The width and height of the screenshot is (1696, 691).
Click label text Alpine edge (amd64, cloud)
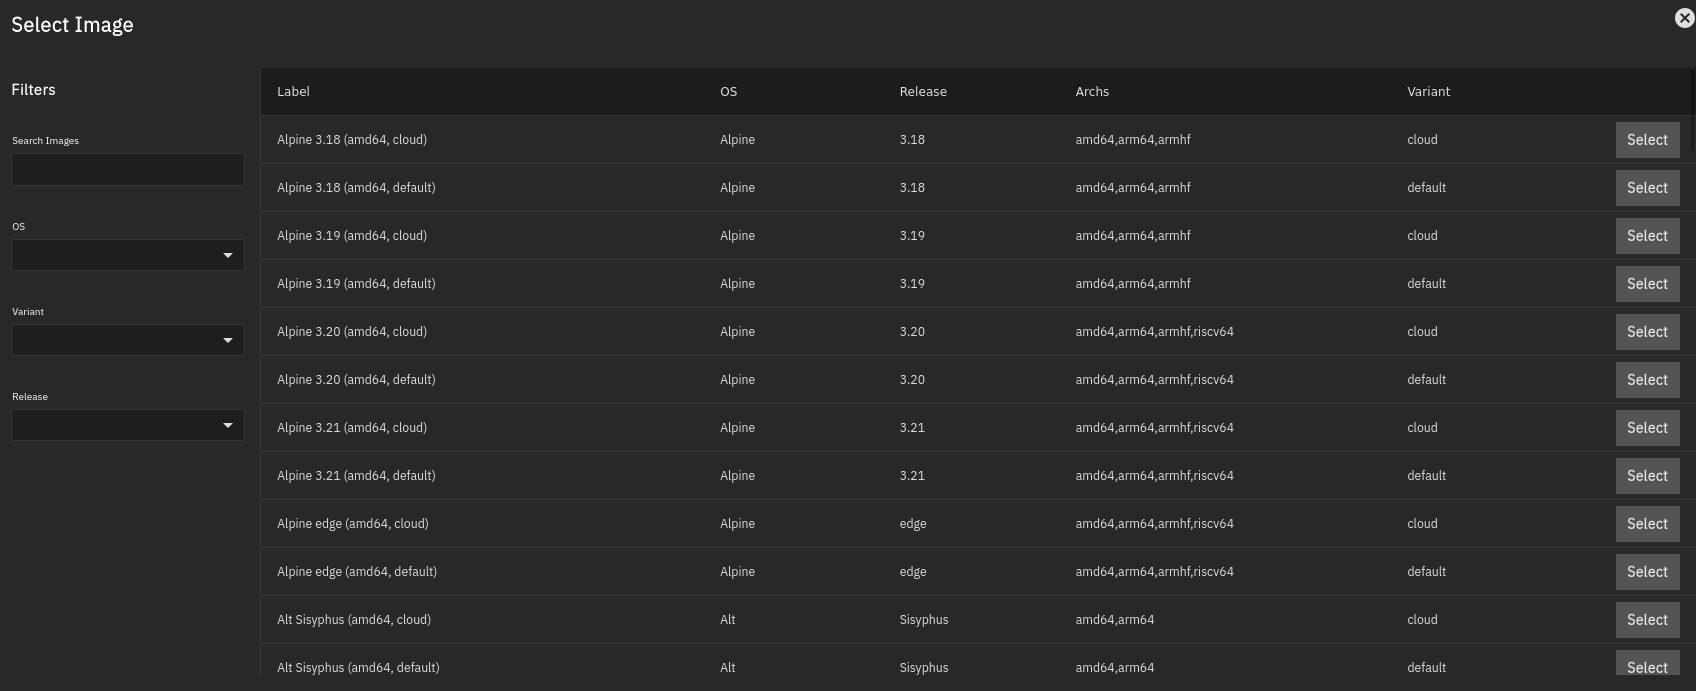(353, 524)
